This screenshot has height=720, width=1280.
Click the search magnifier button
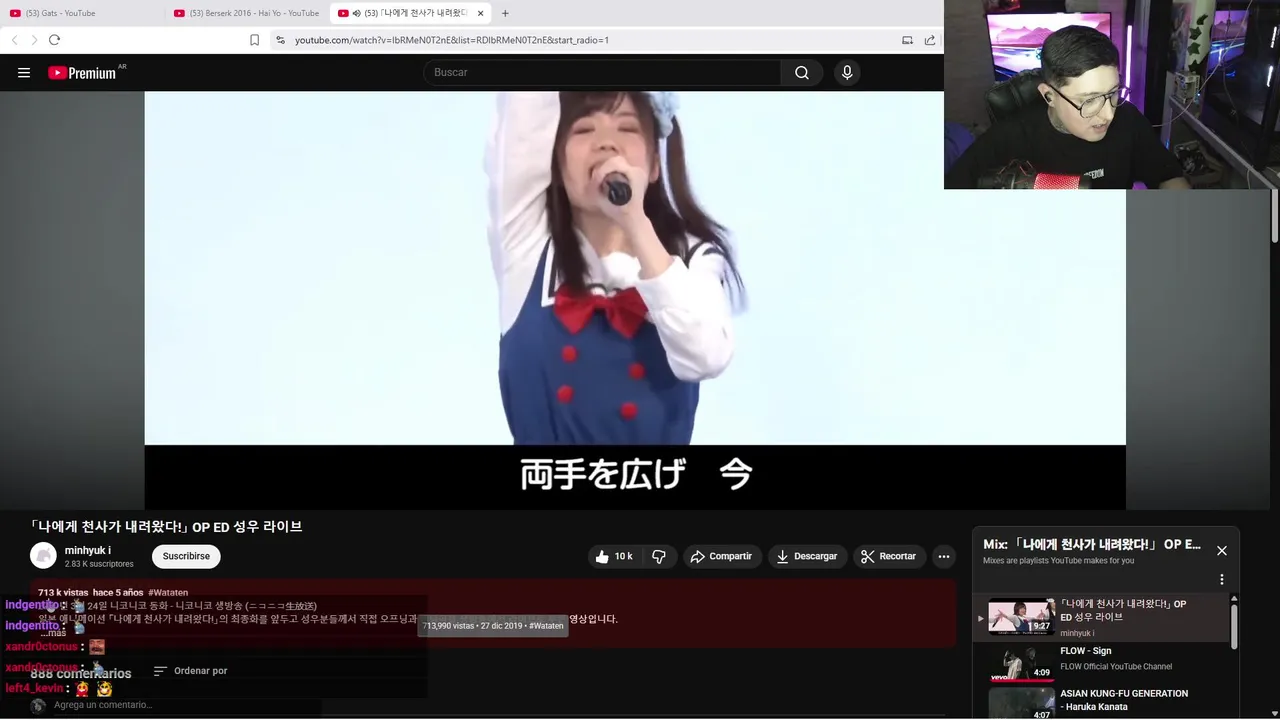(802, 73)
